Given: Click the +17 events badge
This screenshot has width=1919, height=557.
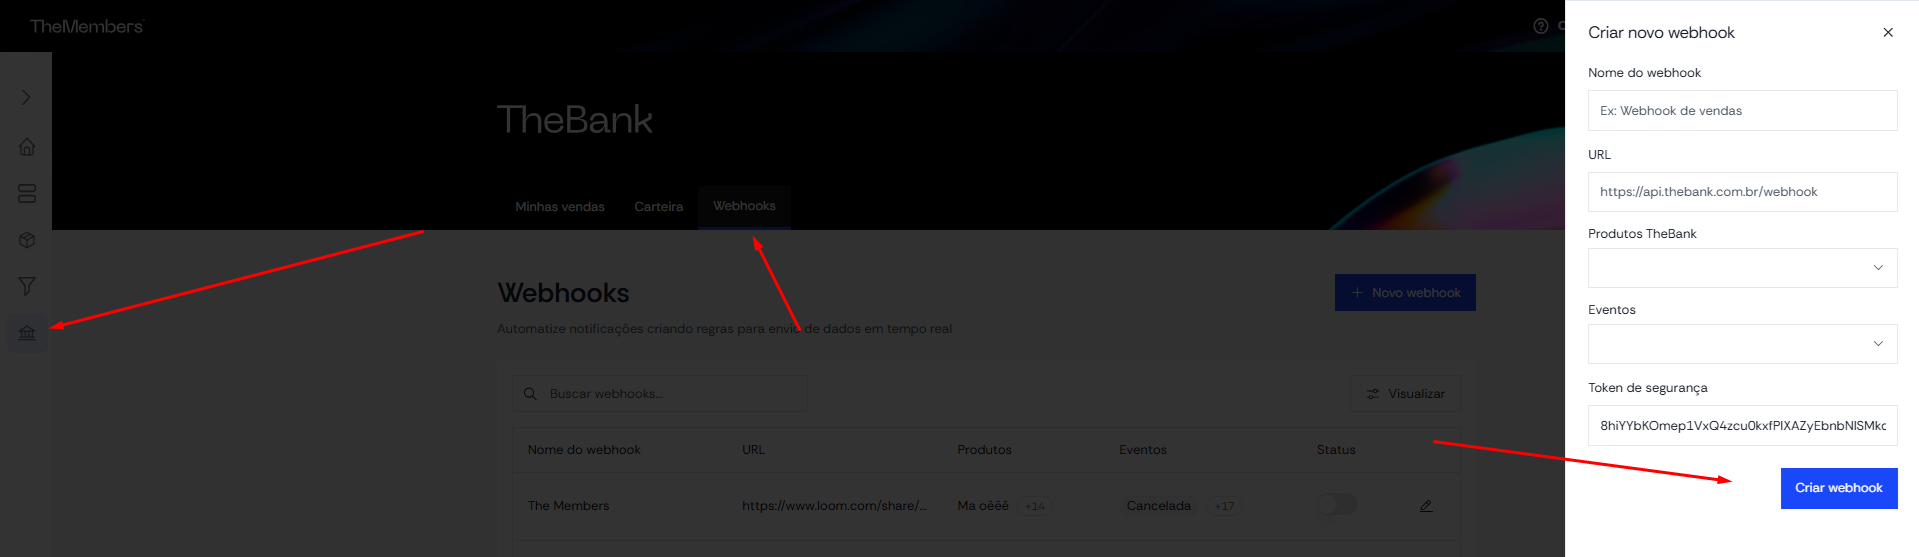Looking at the screenshot, I should click(1224, 506).
